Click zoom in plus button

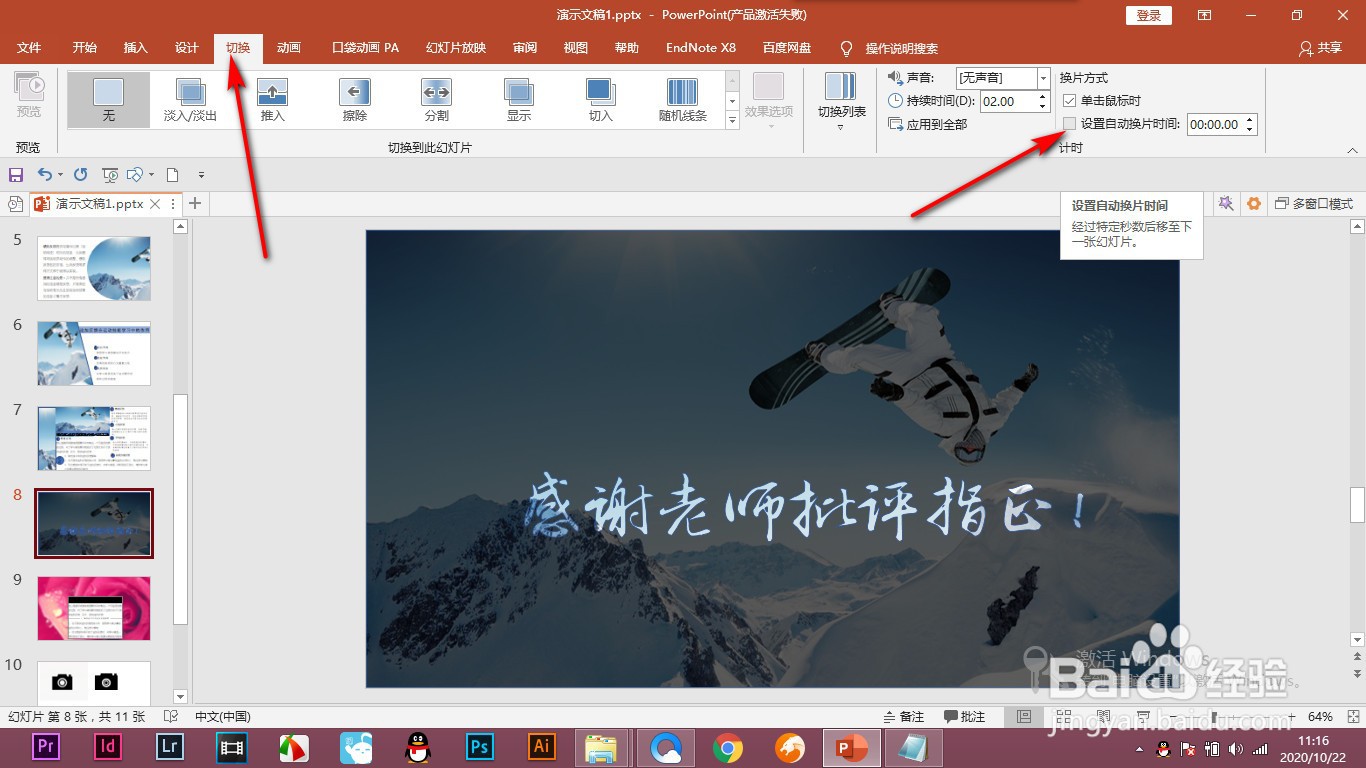(1293, 716)
